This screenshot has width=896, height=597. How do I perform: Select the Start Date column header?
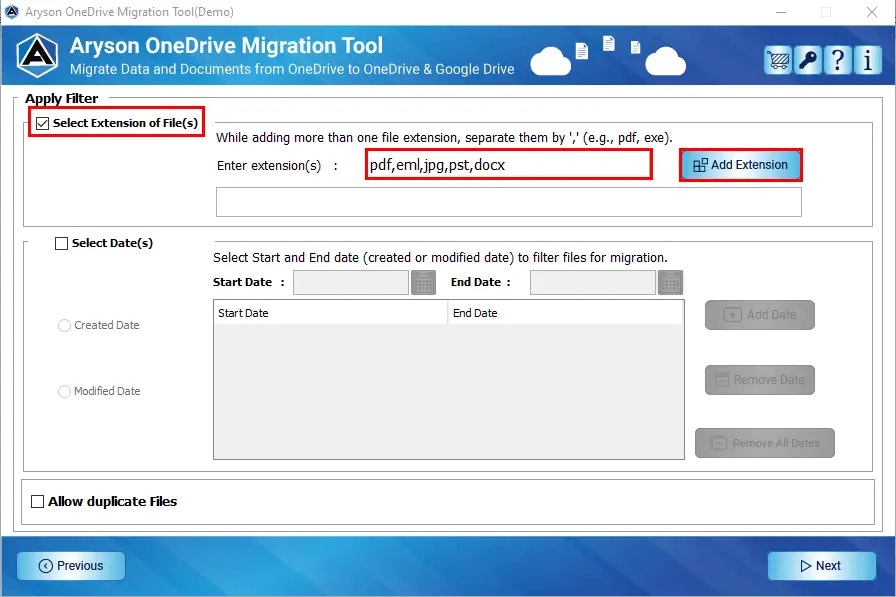pyautogui.click(x=330, y=313)
